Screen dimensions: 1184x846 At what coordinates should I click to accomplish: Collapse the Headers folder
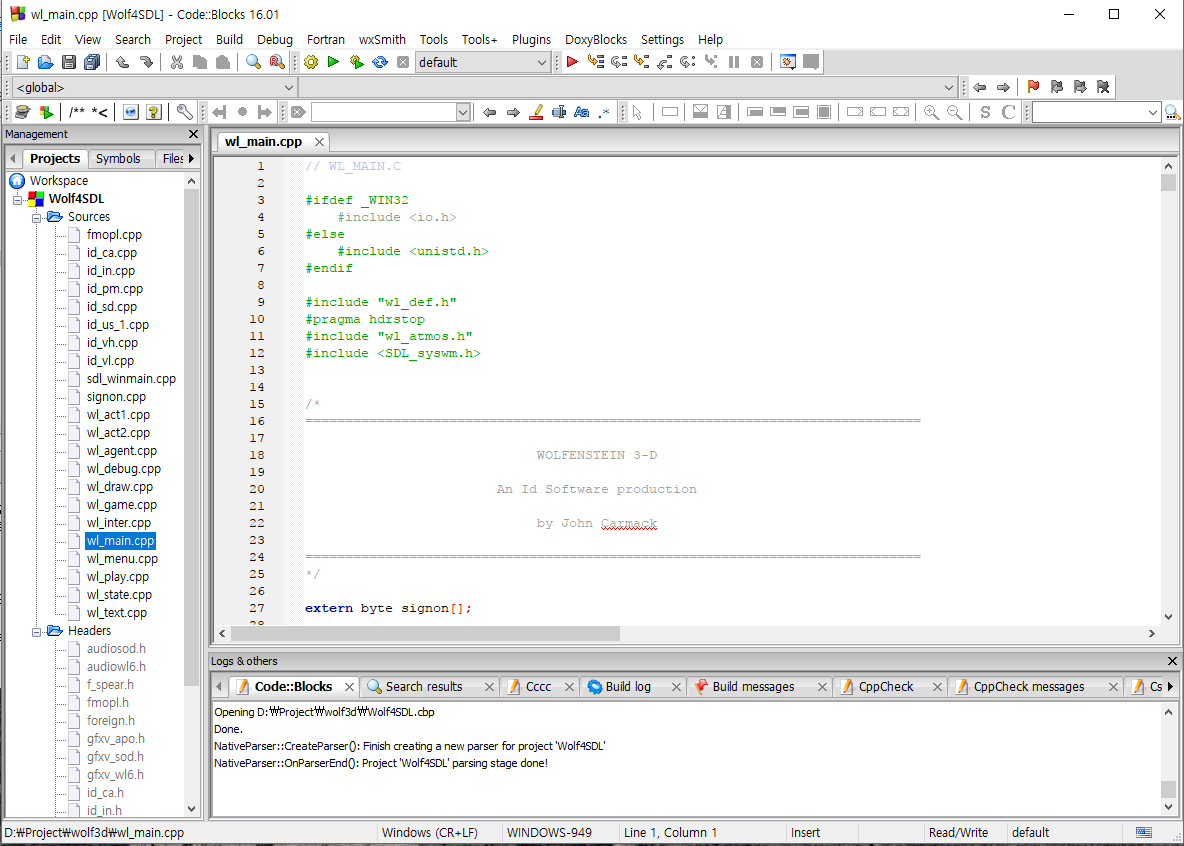36,631
